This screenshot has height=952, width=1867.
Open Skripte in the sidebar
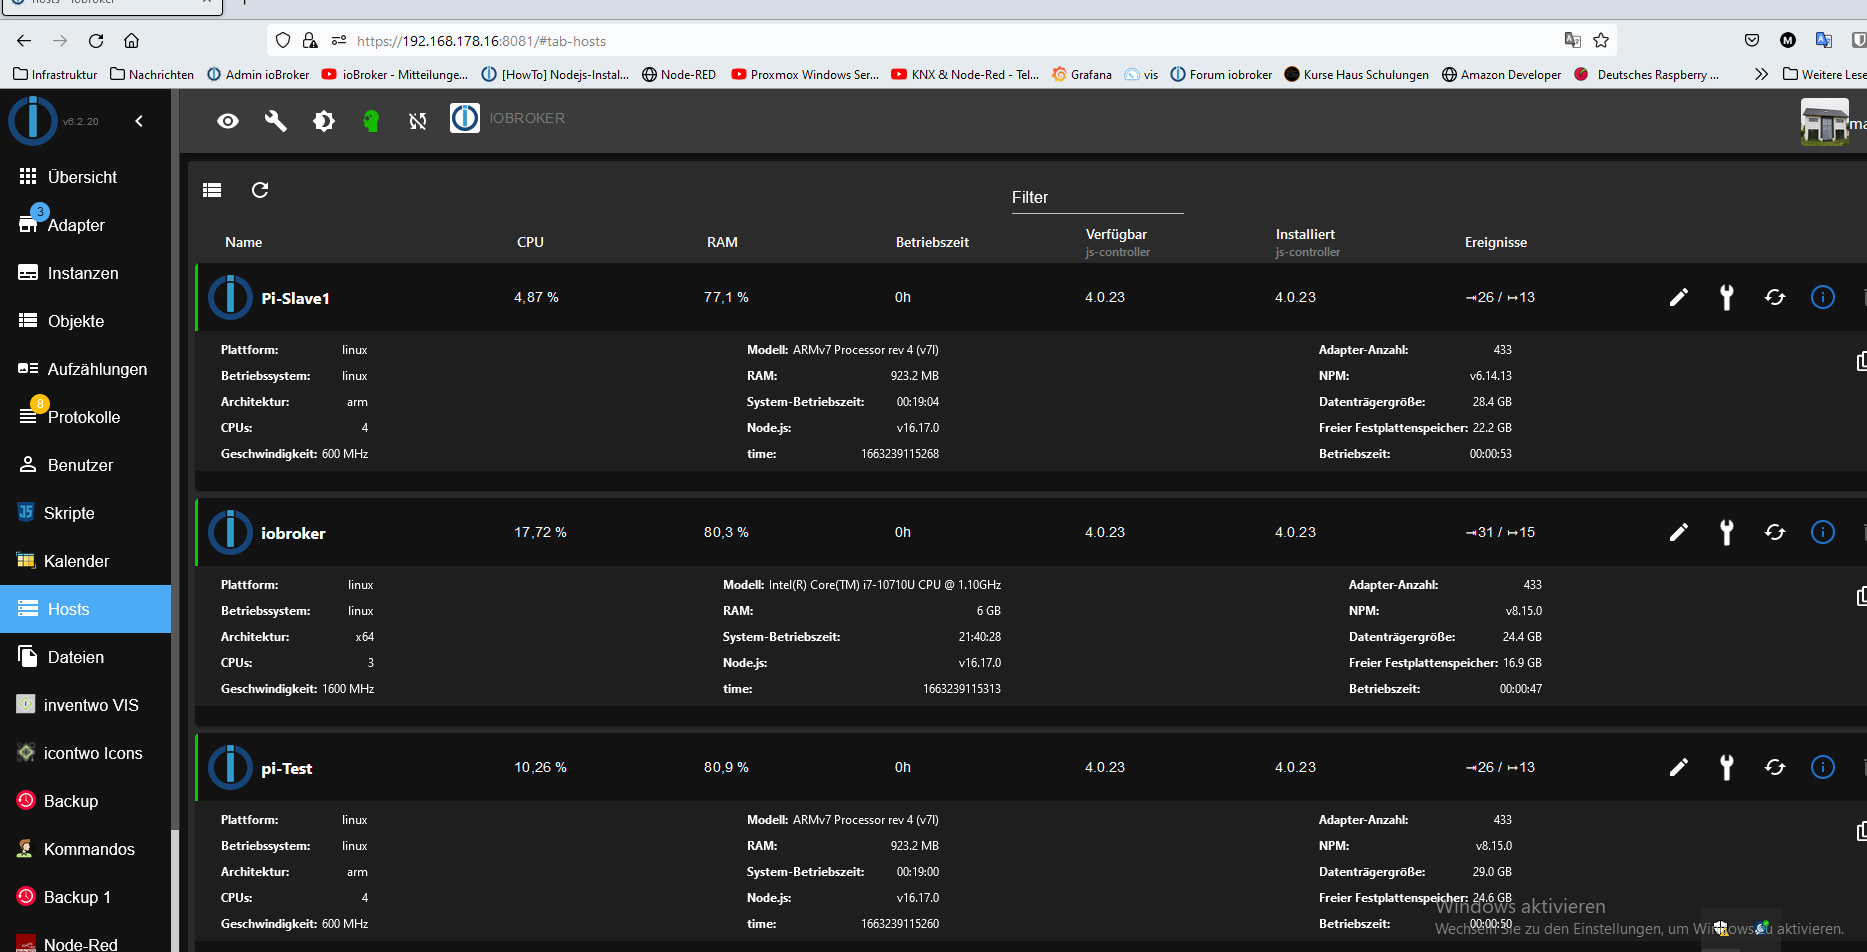click(85, 513)
